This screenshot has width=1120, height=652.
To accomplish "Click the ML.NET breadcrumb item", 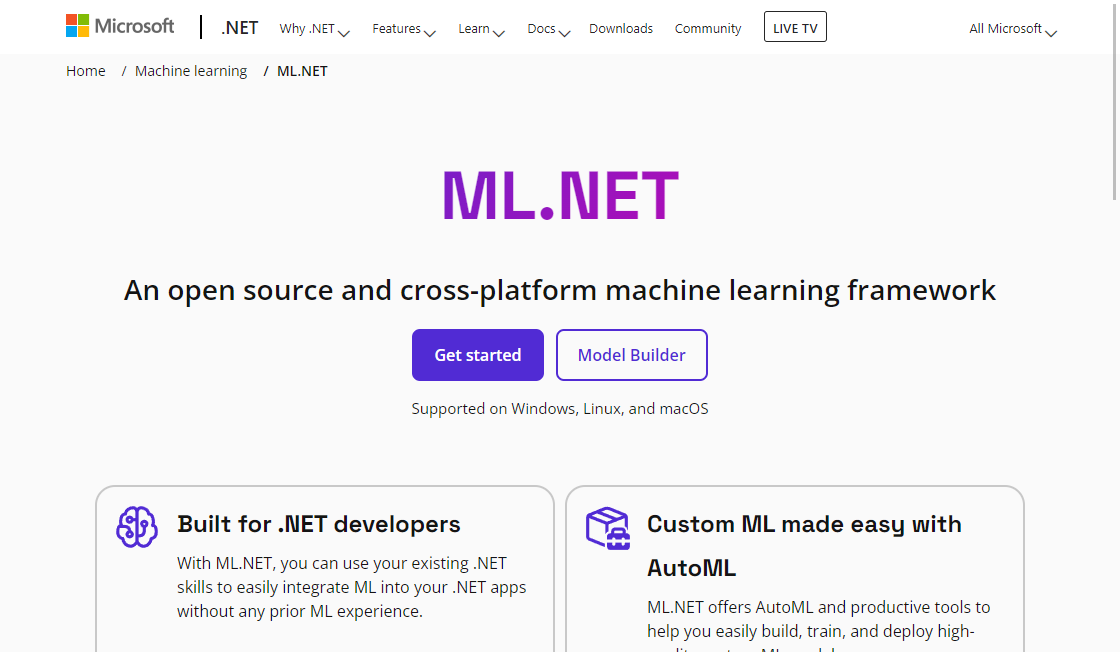I will [302, 71].
